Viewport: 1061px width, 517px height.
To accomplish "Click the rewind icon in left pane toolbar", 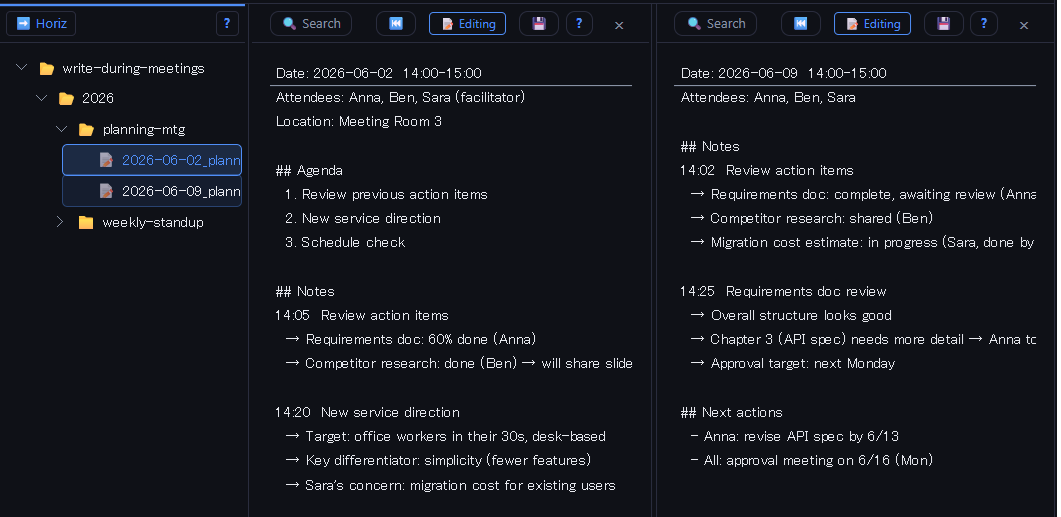I will click(396, 24).
